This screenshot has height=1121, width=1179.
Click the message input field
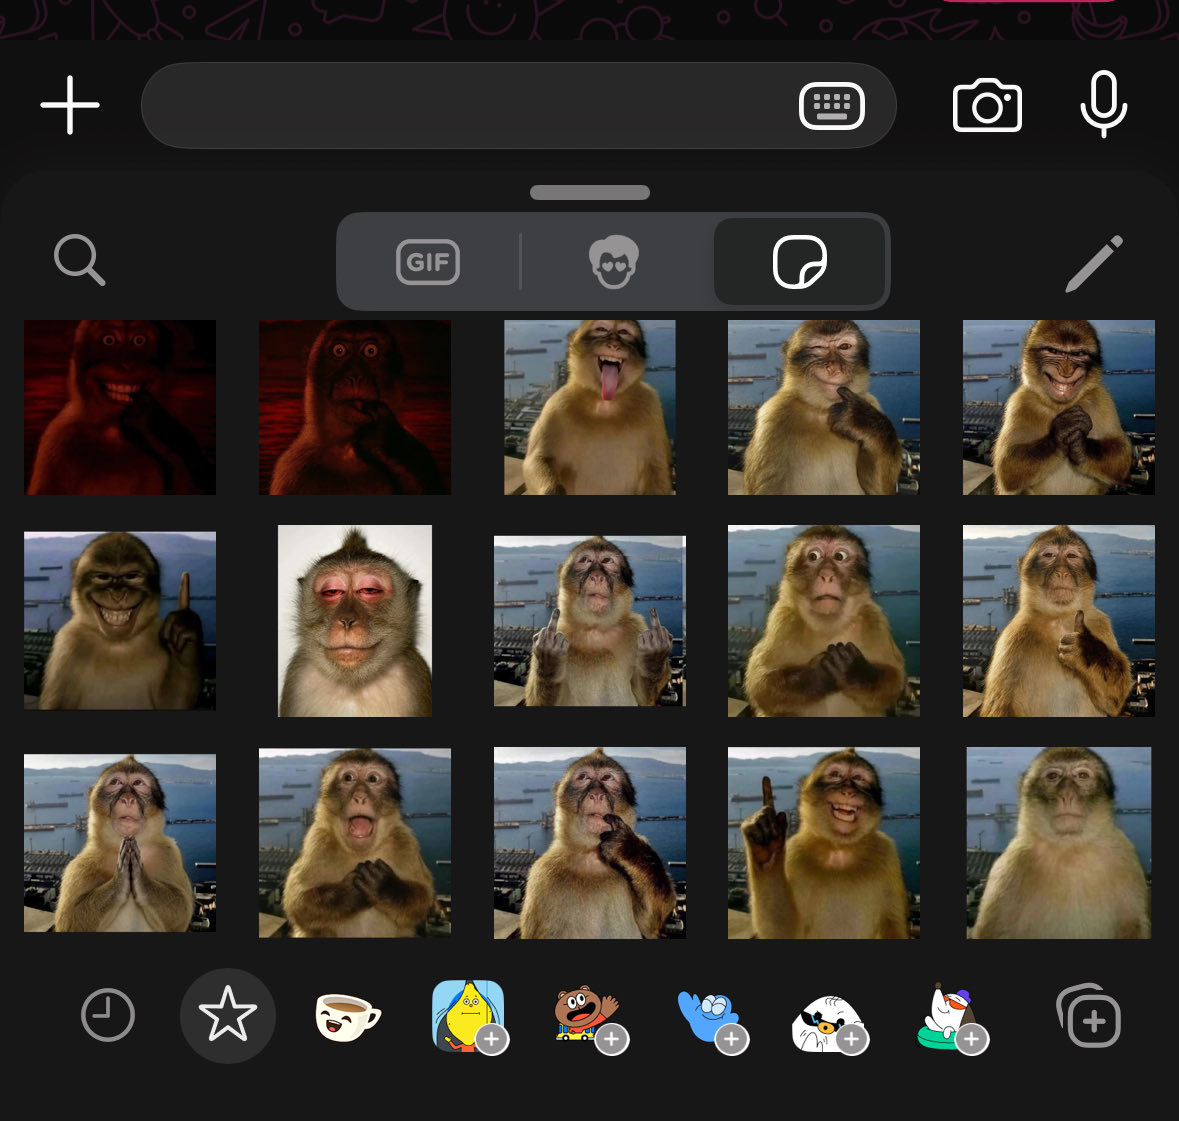coord(519,105)
